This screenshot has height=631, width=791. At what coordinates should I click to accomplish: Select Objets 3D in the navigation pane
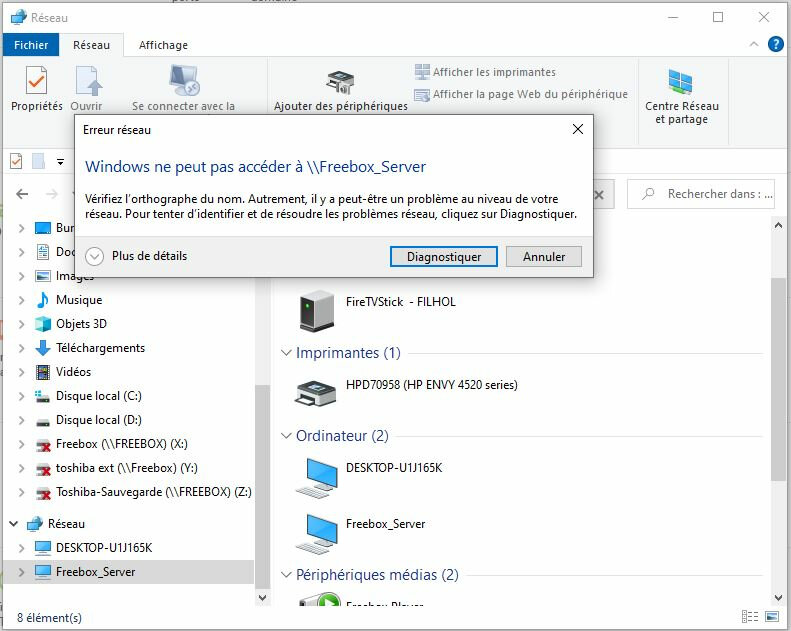(x=81, y=324)
